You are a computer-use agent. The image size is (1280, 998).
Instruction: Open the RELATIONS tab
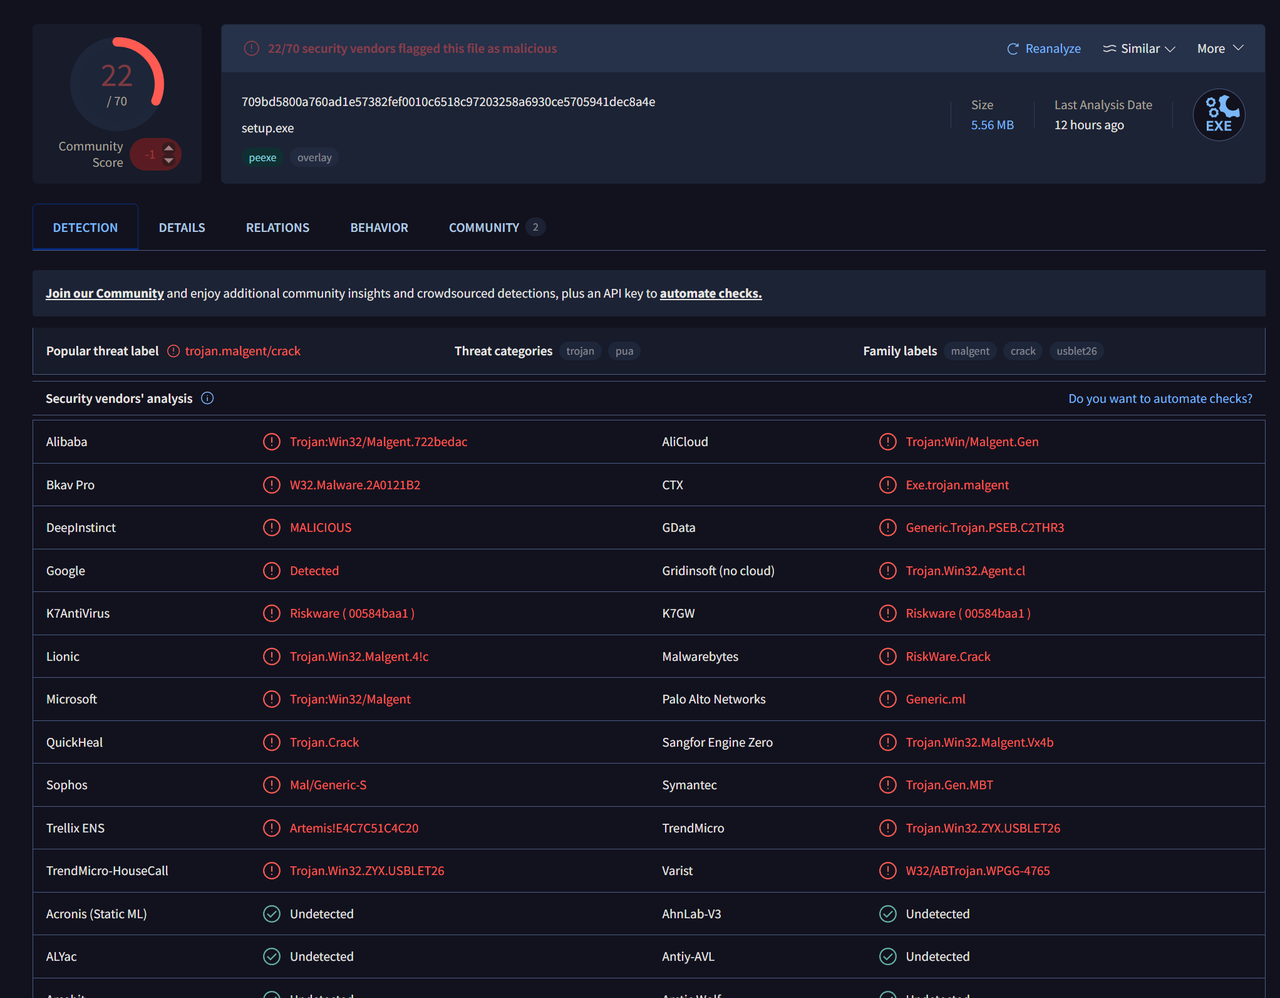(278, 228)
